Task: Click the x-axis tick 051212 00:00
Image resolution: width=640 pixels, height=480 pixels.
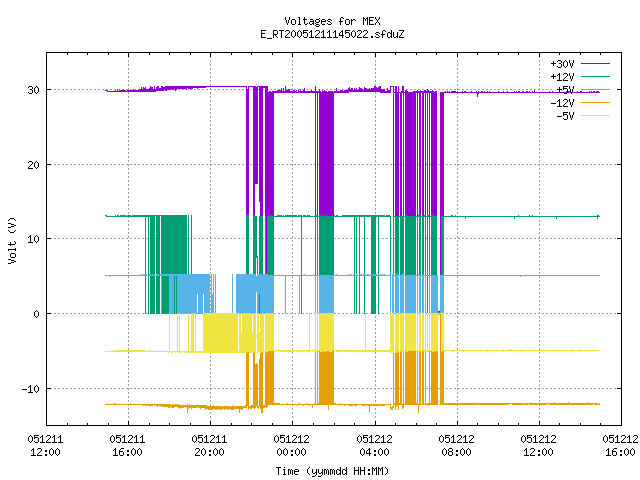Action: (291, 446)
